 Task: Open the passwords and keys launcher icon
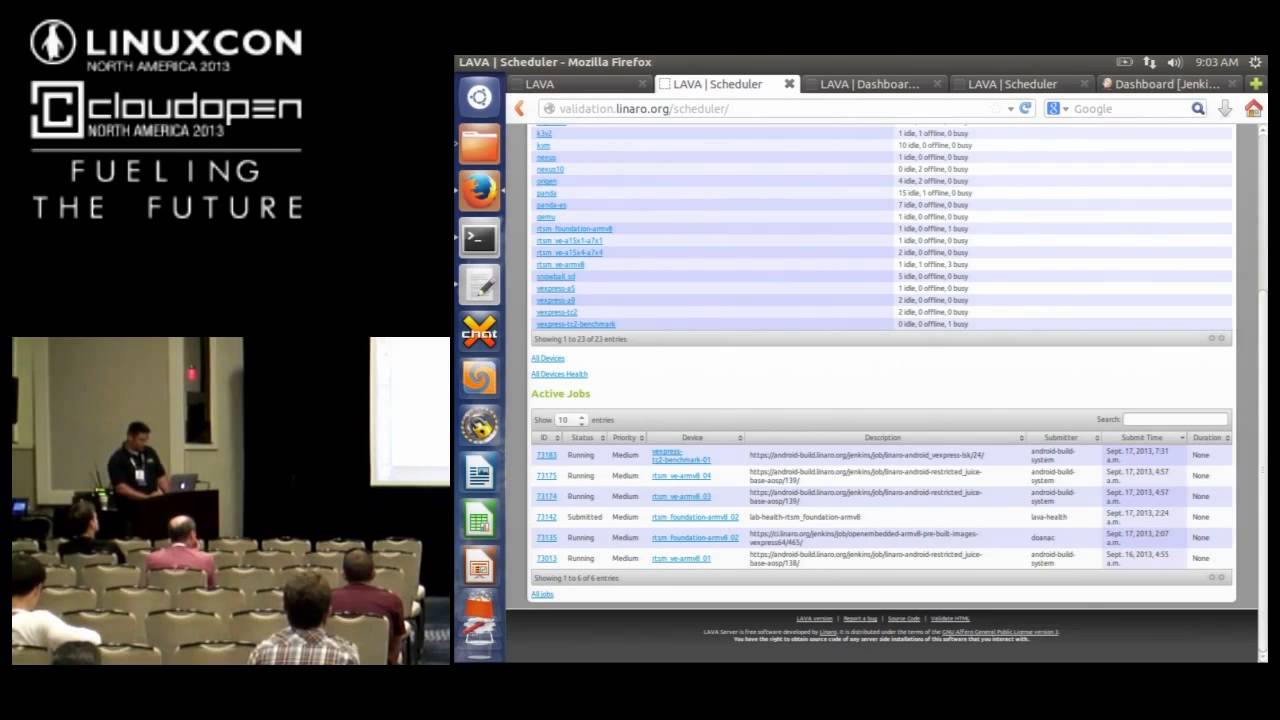pos(480,425)
